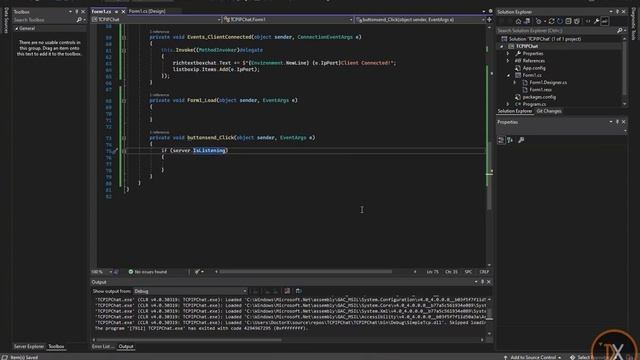Image resolution: width=640 pixels, height=360 pixels.
Task: Open Pending Changes Filter in Solution Explorer
Action: coord(539,21)
